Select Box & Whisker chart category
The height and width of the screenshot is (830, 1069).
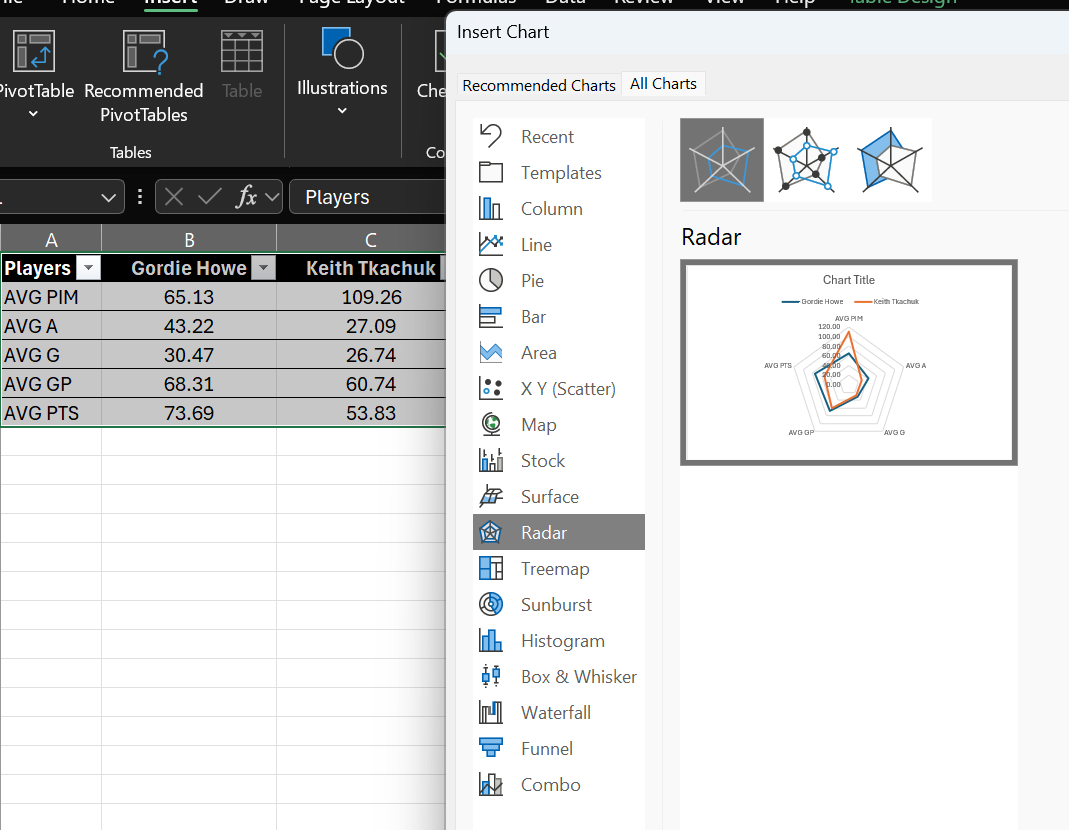(558, 677)
